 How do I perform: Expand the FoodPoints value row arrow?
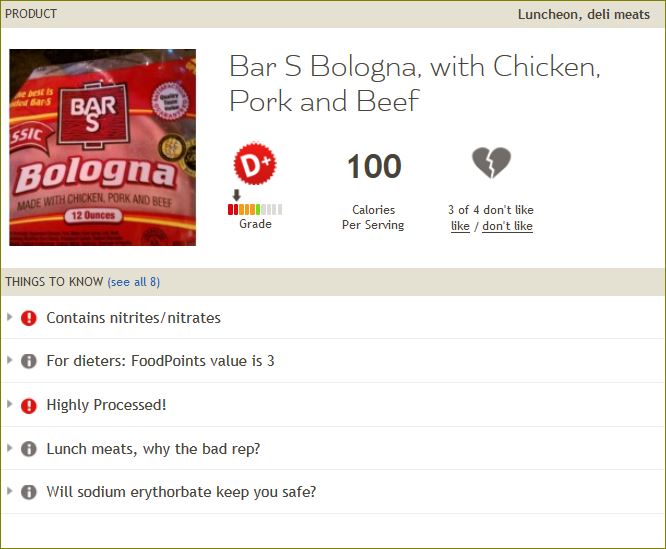pyautogui.click(x=10, y=360)
